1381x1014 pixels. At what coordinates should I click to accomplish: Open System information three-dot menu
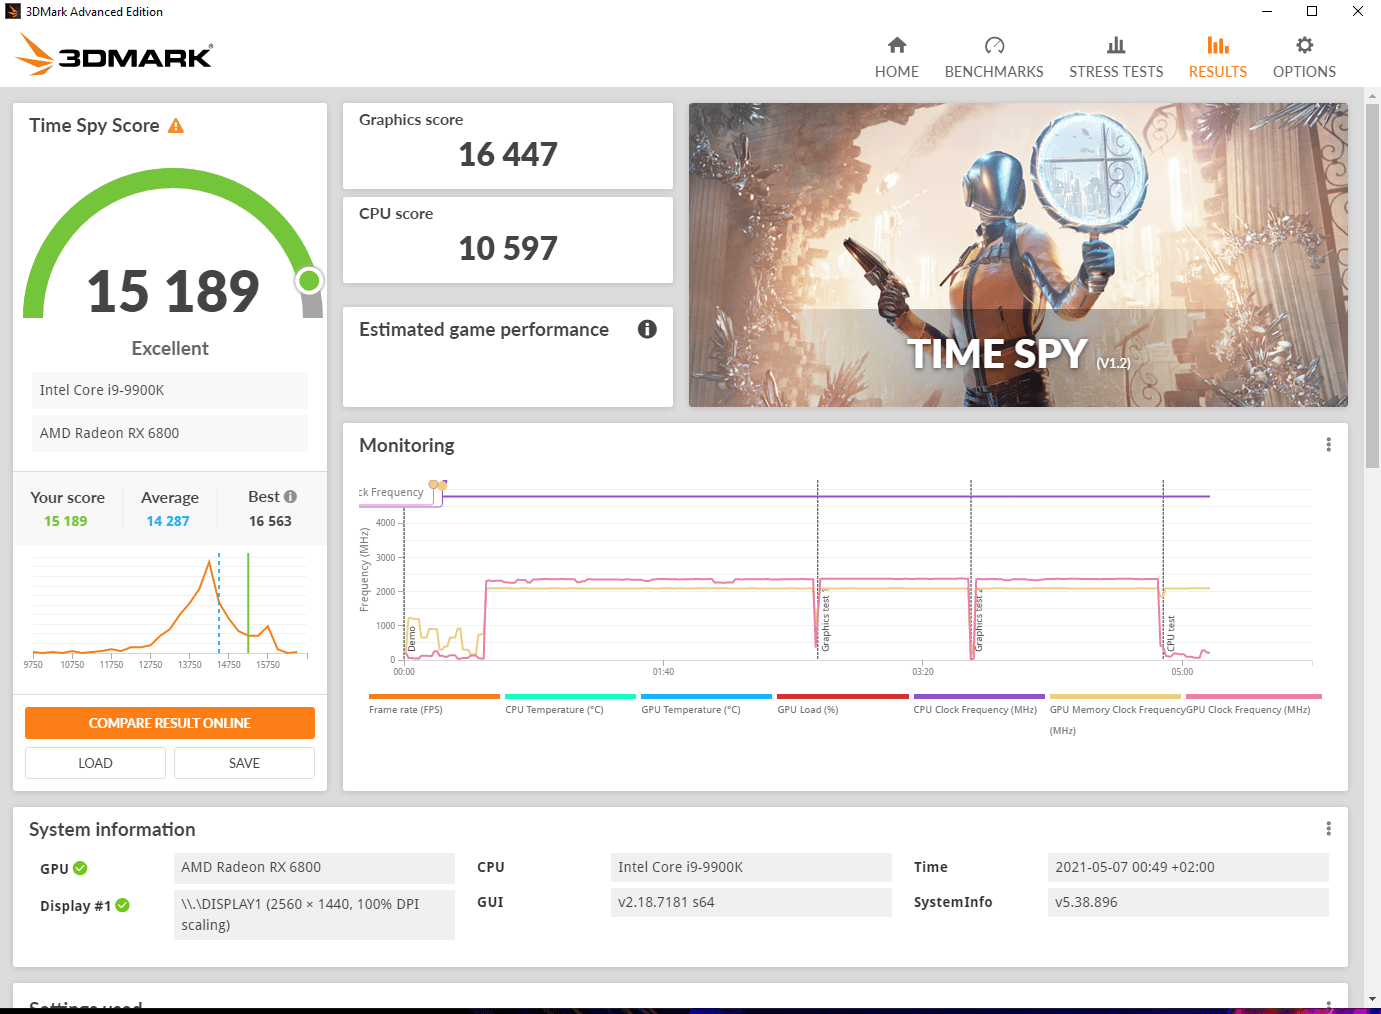pos(1328,829)
